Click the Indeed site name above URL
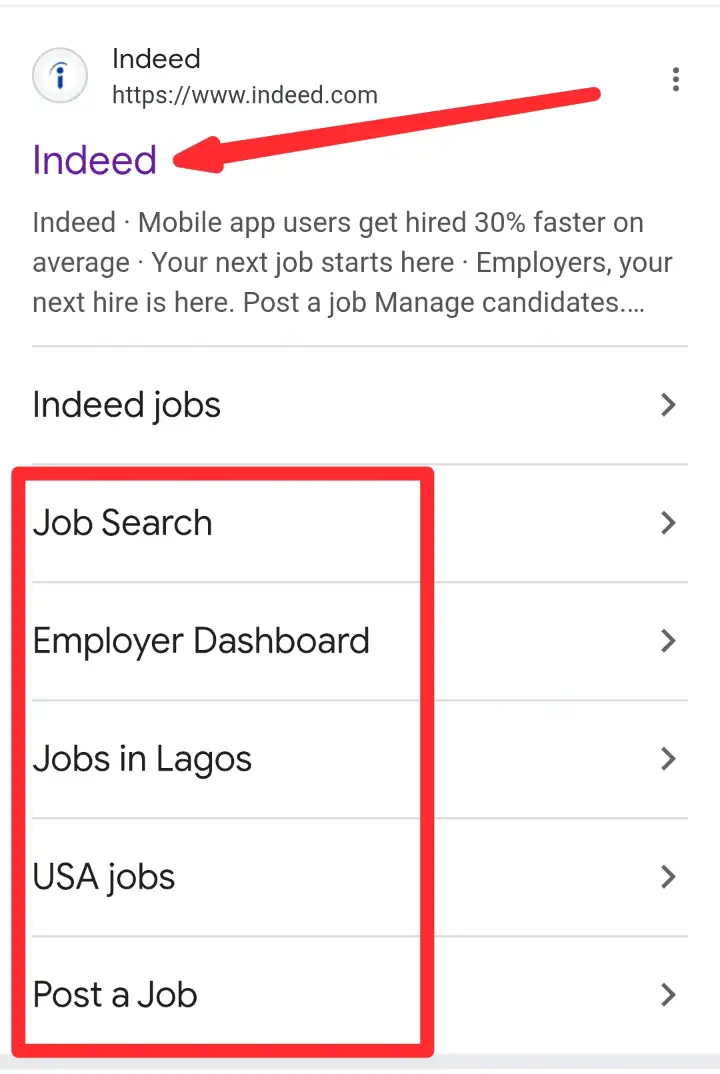The height and width of the screenshot is (1074, 720). [x=156, y=59]
